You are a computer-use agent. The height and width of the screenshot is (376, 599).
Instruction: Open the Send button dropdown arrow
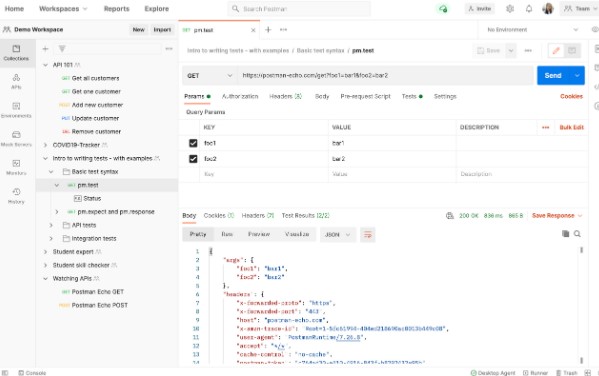[577, 76]
